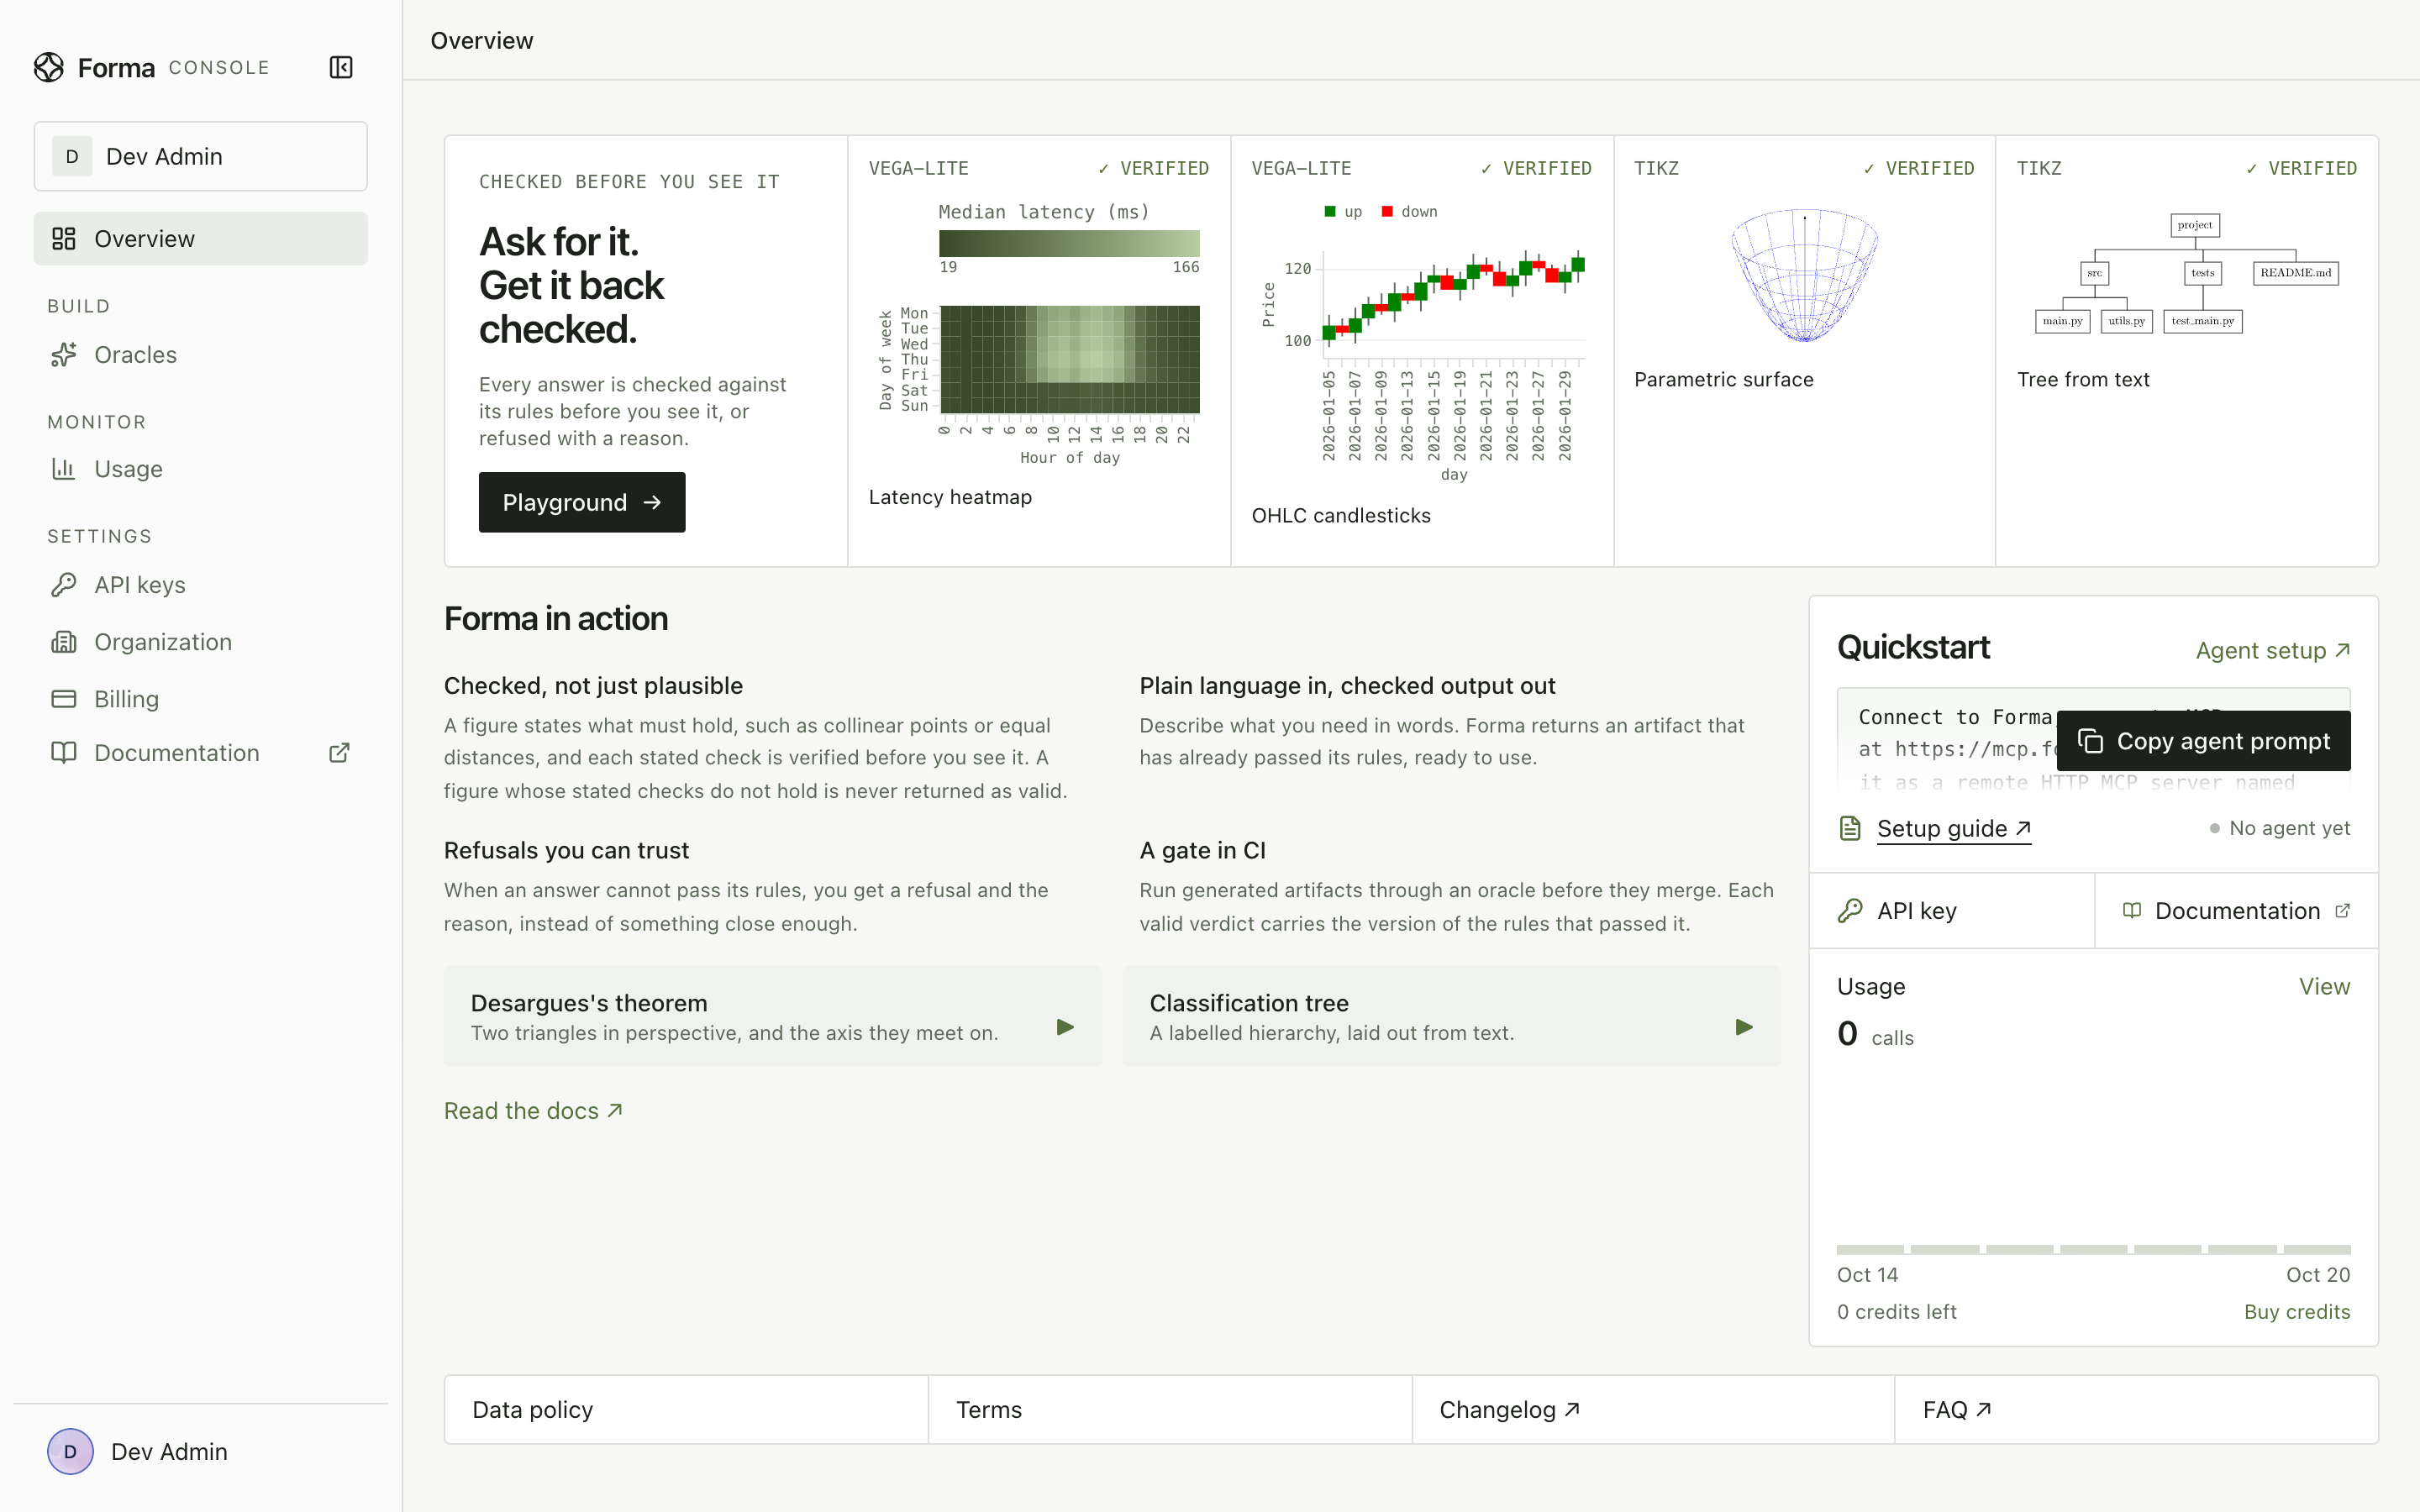The width and height of the screenshot is (2420, 1512).
Task: Play the Classification tree example
Action: 1745,1027
